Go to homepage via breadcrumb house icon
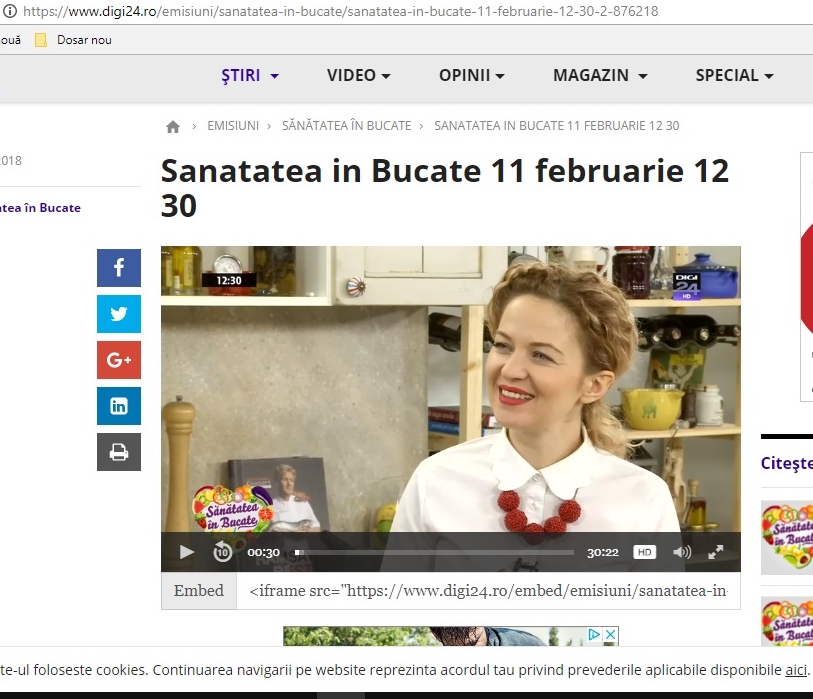This screenshot has width=813, height=699. (173, 126)
